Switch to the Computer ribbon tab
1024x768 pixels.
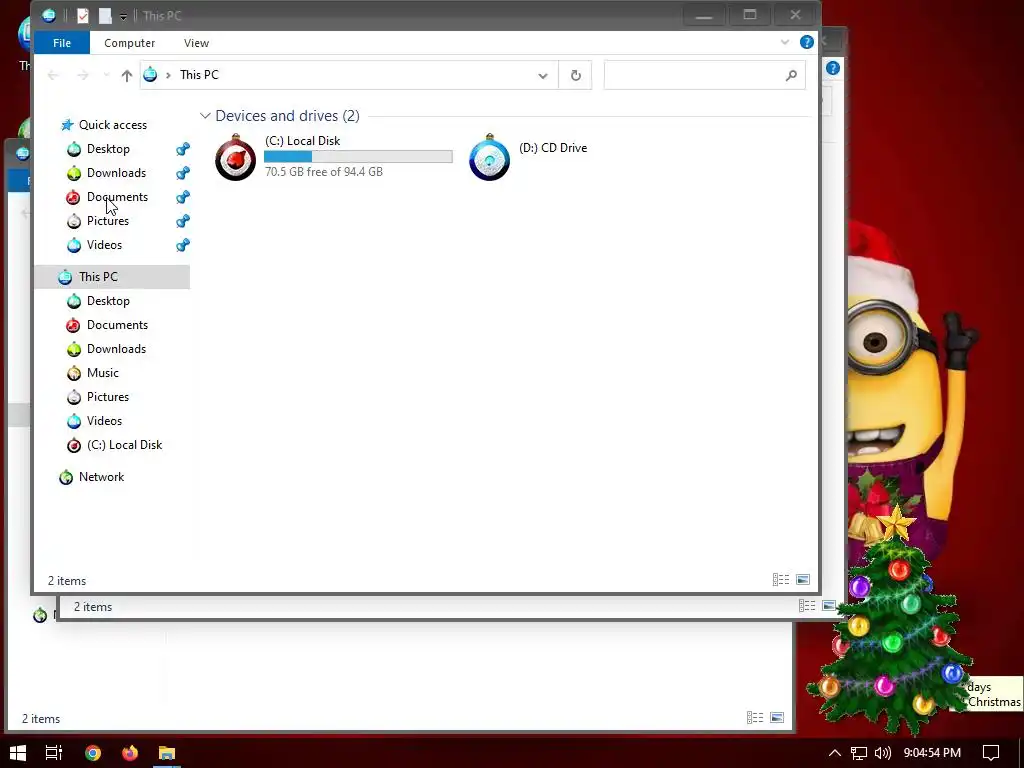[129, 43]
